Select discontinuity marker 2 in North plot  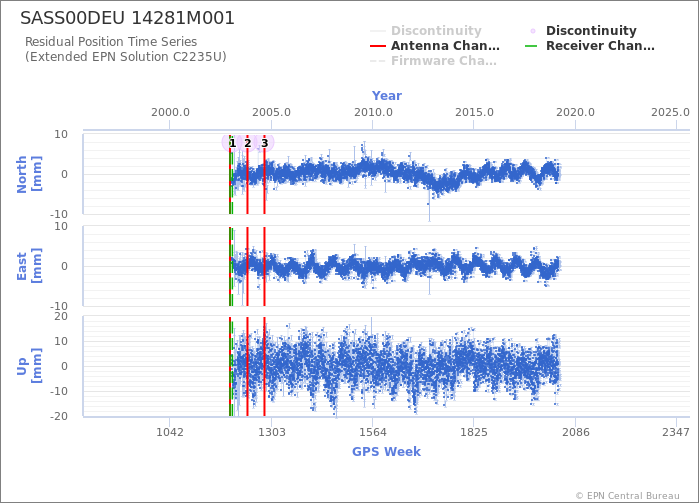[248, 143]
